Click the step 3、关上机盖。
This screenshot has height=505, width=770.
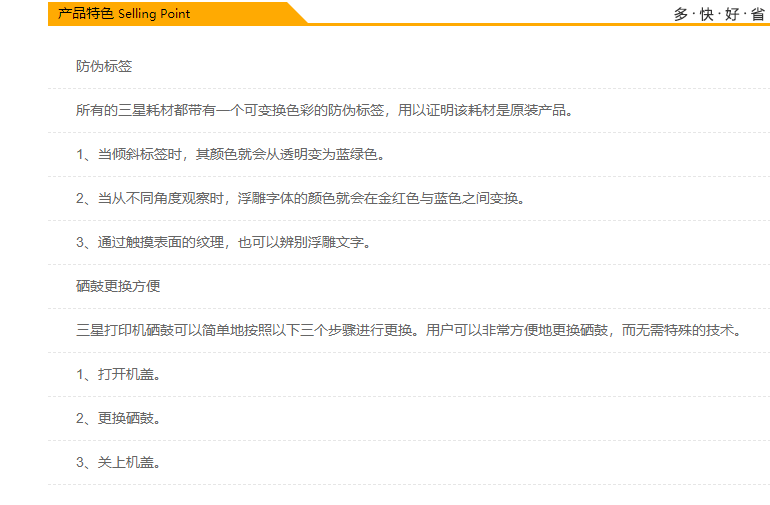(x=118, y=462)
